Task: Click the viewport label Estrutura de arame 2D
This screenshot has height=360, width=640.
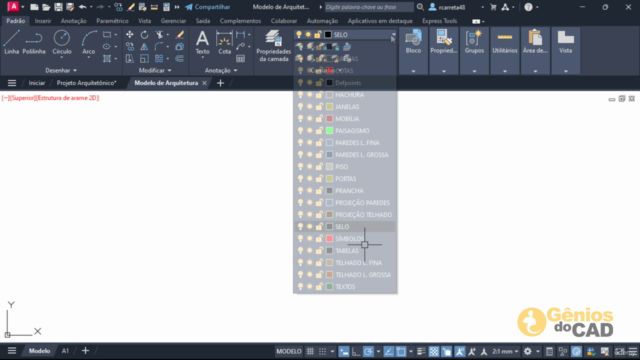Action: click(x=68, y=98)
